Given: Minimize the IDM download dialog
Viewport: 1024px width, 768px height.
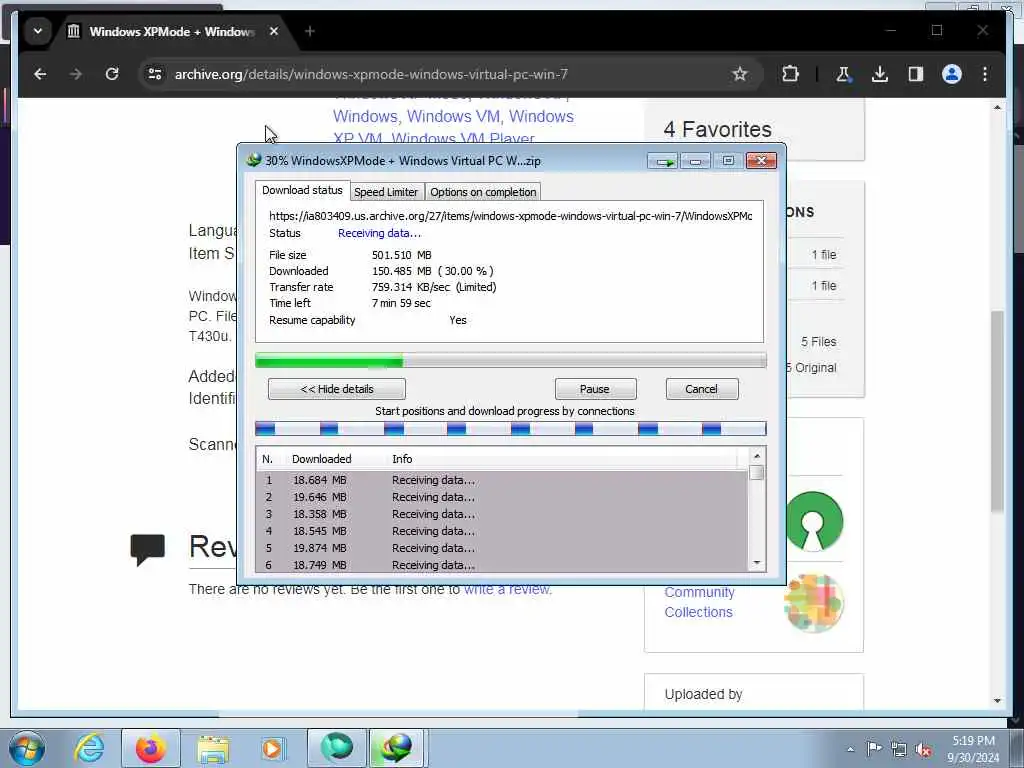Looking at the screenshot, I should coord(696,161).
